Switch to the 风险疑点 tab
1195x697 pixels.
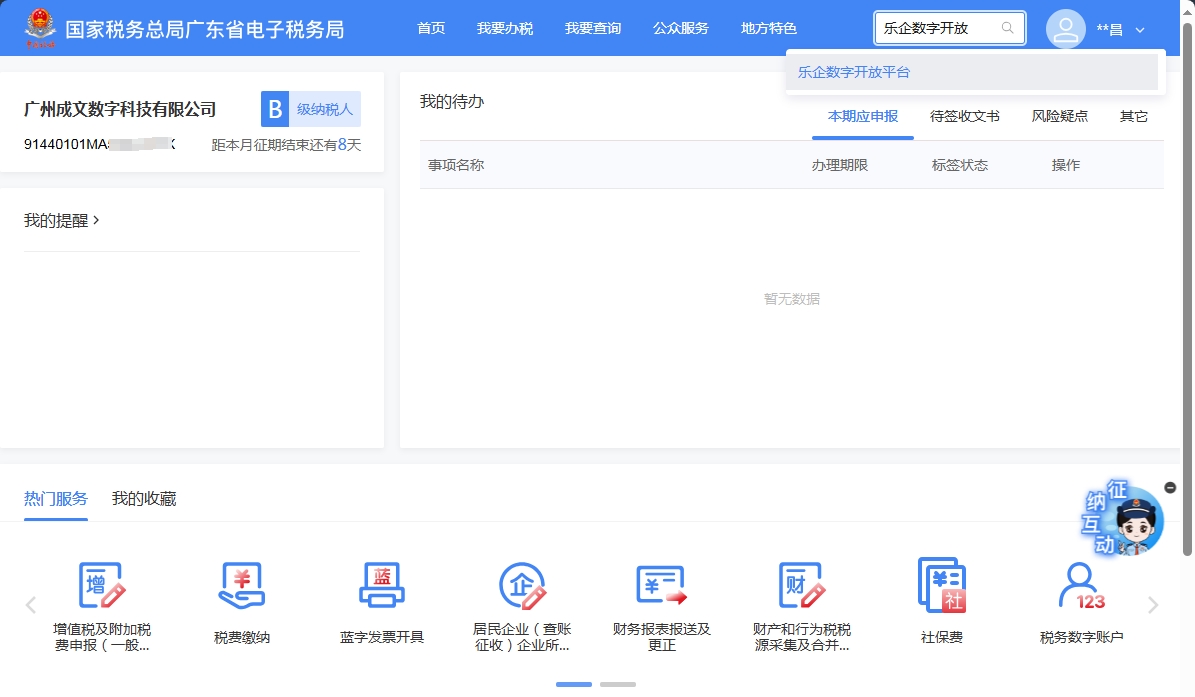[1059, 116]
